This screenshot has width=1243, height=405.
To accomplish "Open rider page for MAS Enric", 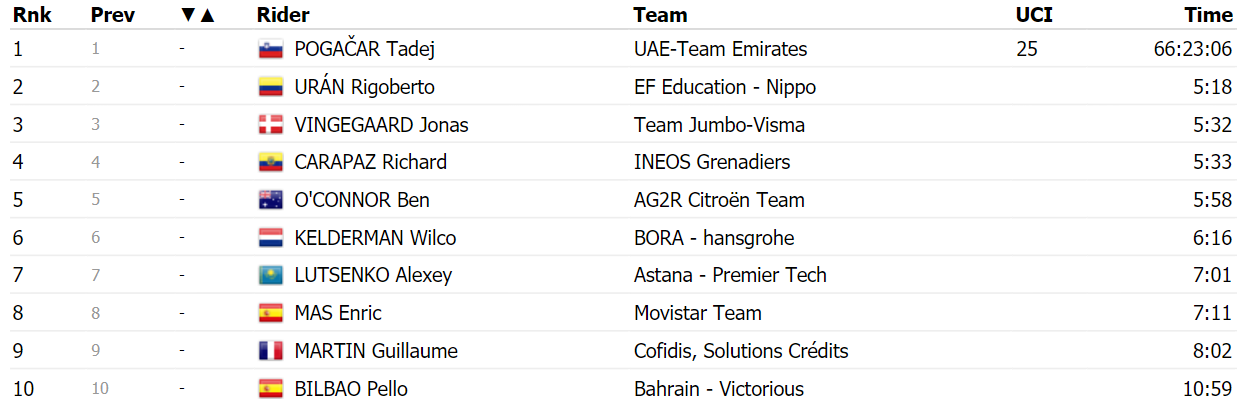I will (x=338, y=313).
